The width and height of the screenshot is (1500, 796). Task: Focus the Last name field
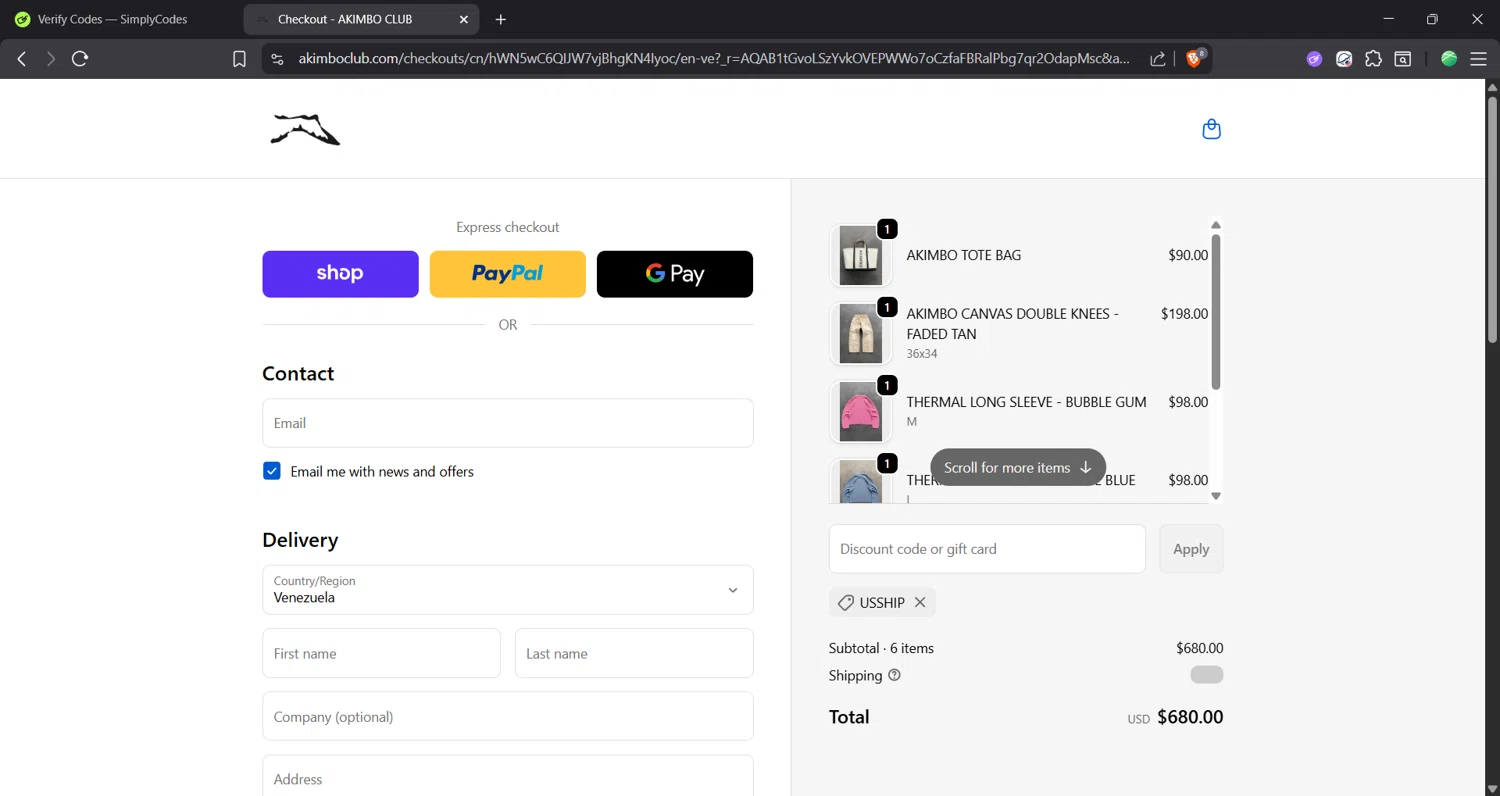coord(634,653)
